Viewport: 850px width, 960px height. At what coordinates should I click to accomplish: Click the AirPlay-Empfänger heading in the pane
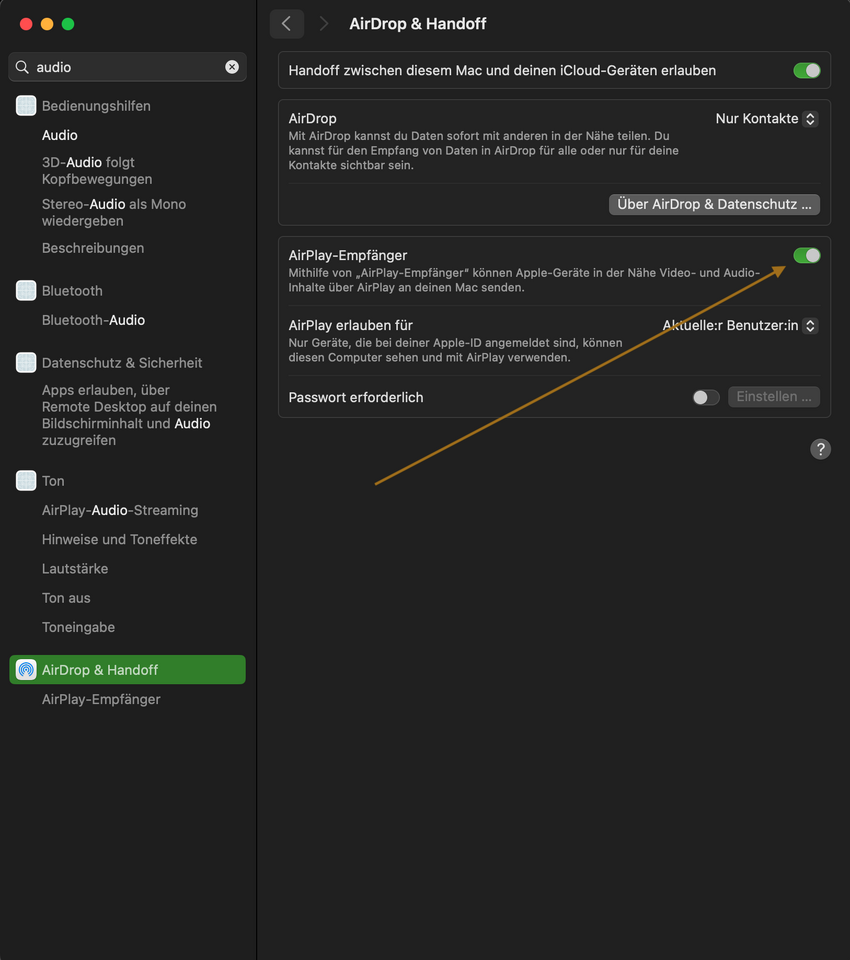click(x=348, y=255)
